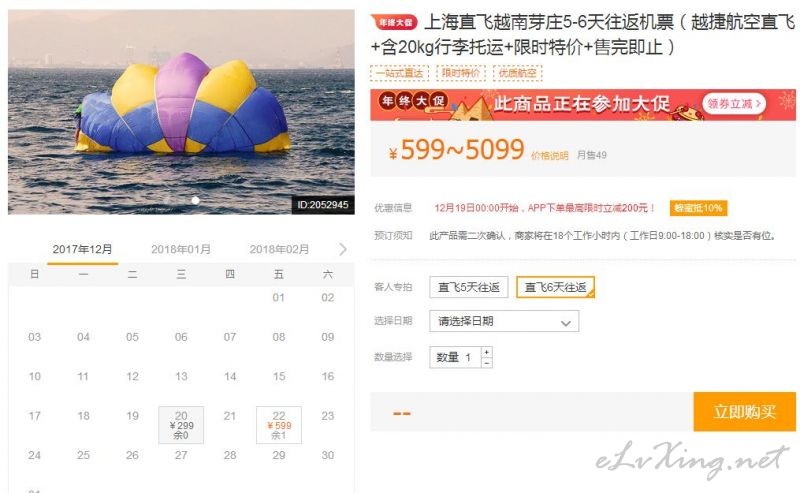Click the 年终大促 promotion tag beside title
The height and width of the screenshot is (493, 800).
394,22
